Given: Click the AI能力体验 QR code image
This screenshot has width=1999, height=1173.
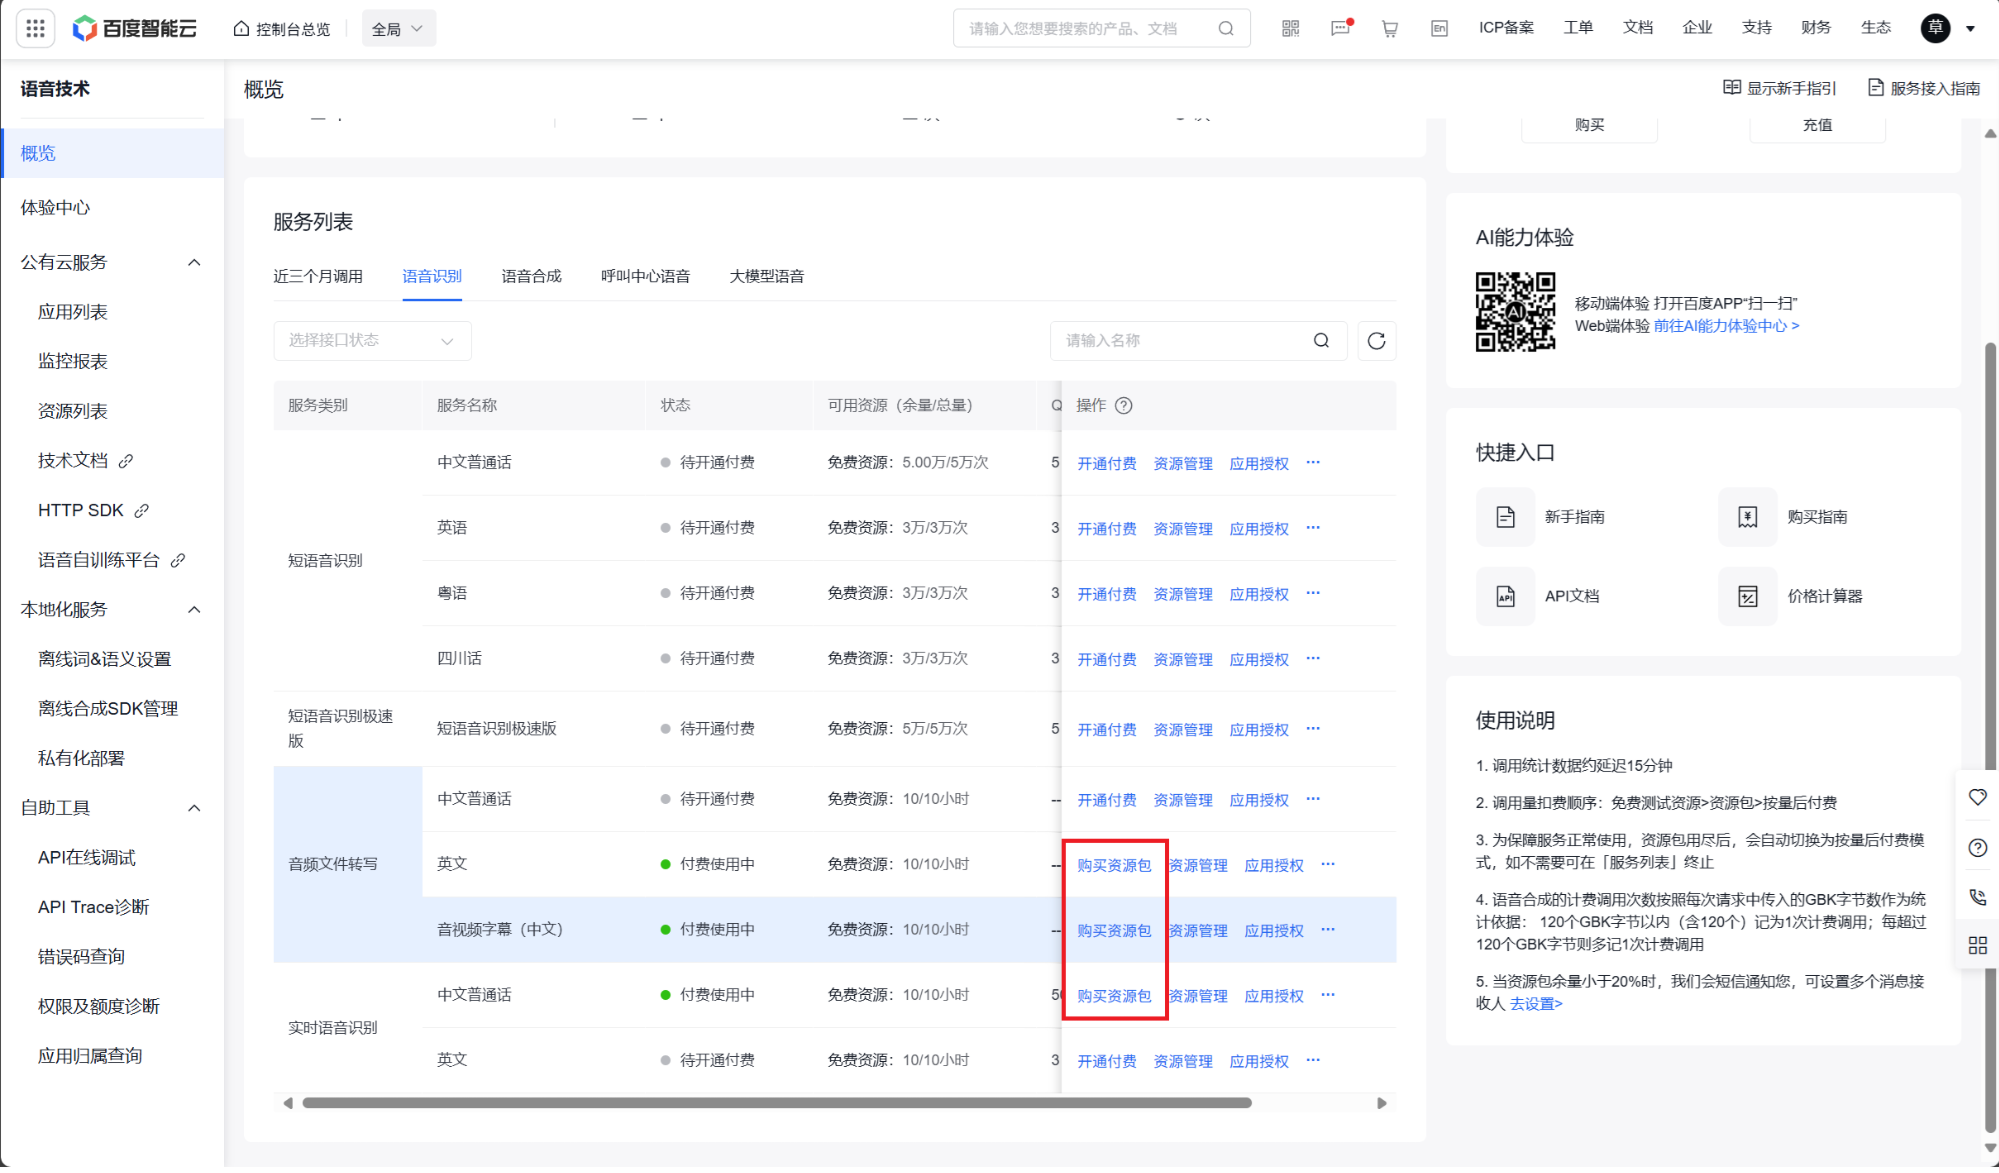Looking at the screenshot, I should (x=1515, y=312).
